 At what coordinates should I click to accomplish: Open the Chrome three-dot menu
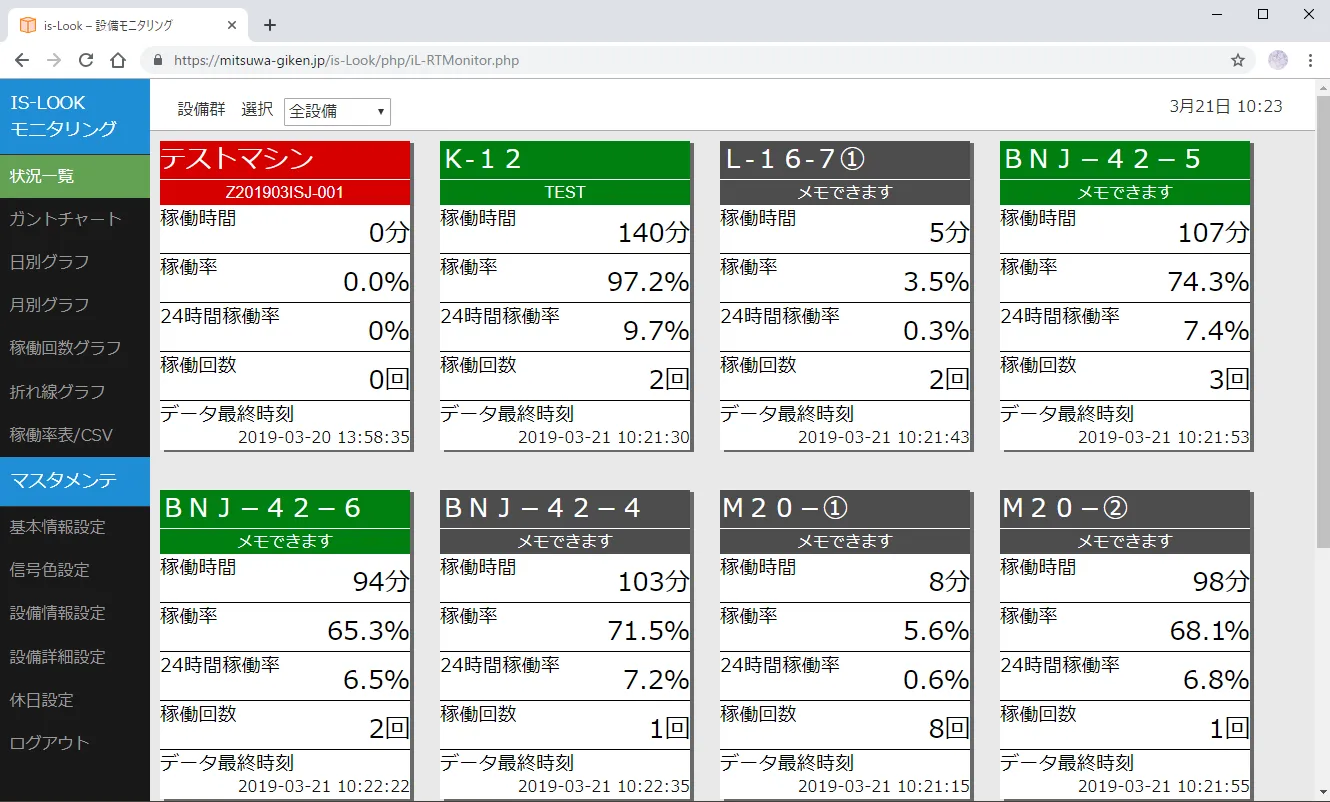(x=1310, y=60)
